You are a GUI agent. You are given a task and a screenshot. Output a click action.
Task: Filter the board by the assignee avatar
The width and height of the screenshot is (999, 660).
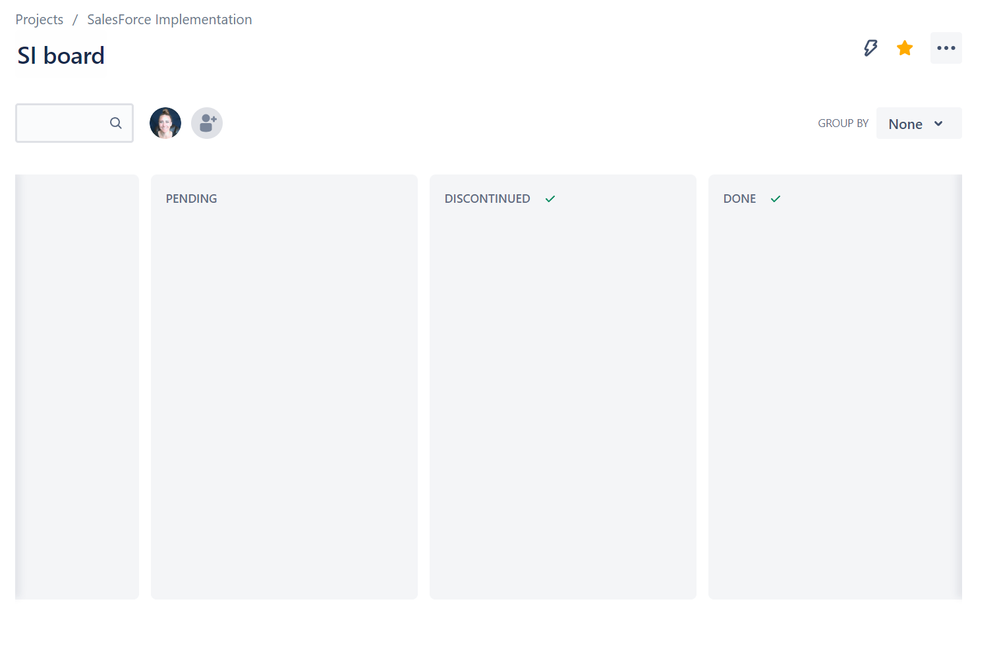point(165,122)
